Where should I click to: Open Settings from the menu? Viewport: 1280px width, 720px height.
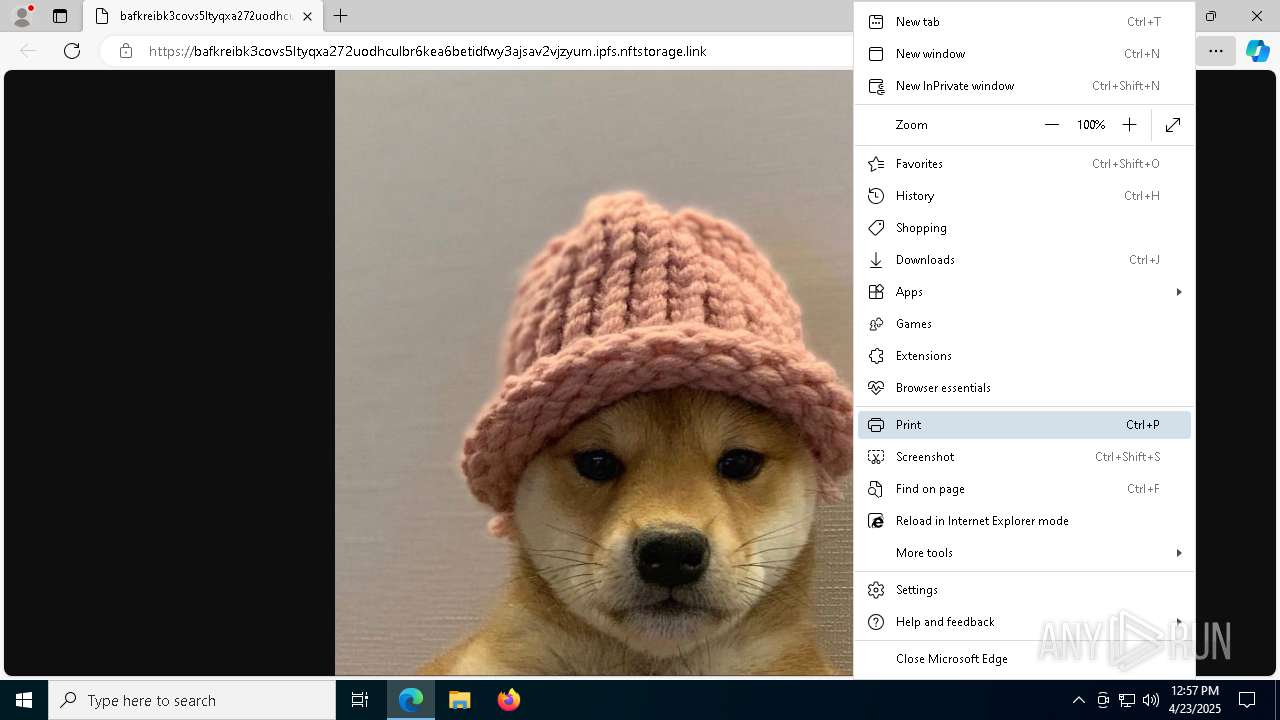1024,590
